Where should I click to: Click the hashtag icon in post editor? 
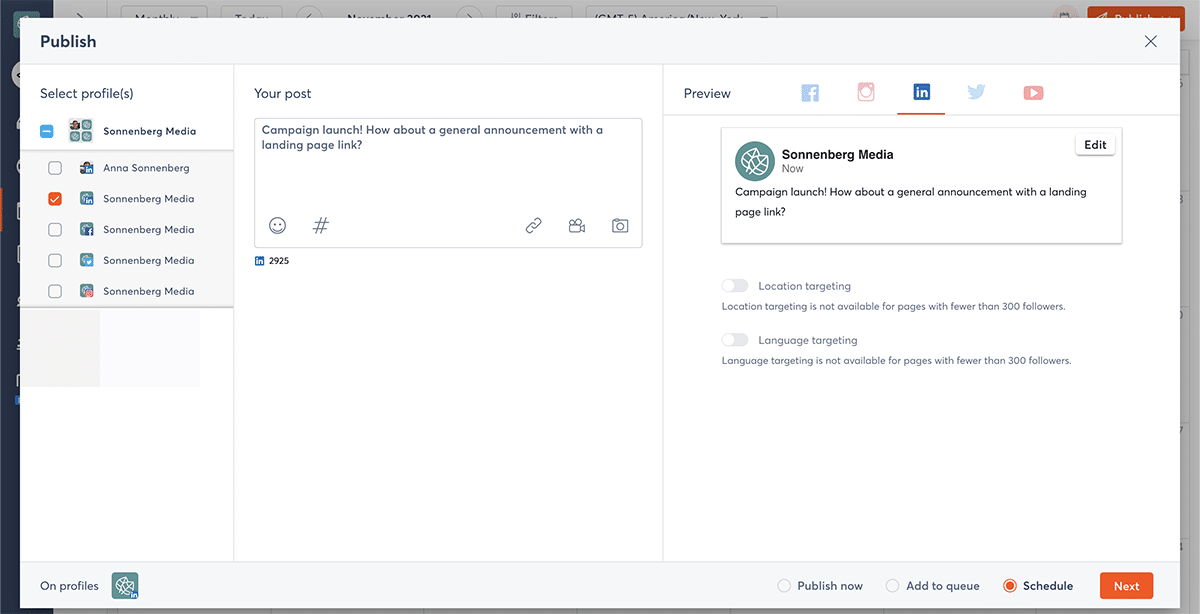click(320, 226)
